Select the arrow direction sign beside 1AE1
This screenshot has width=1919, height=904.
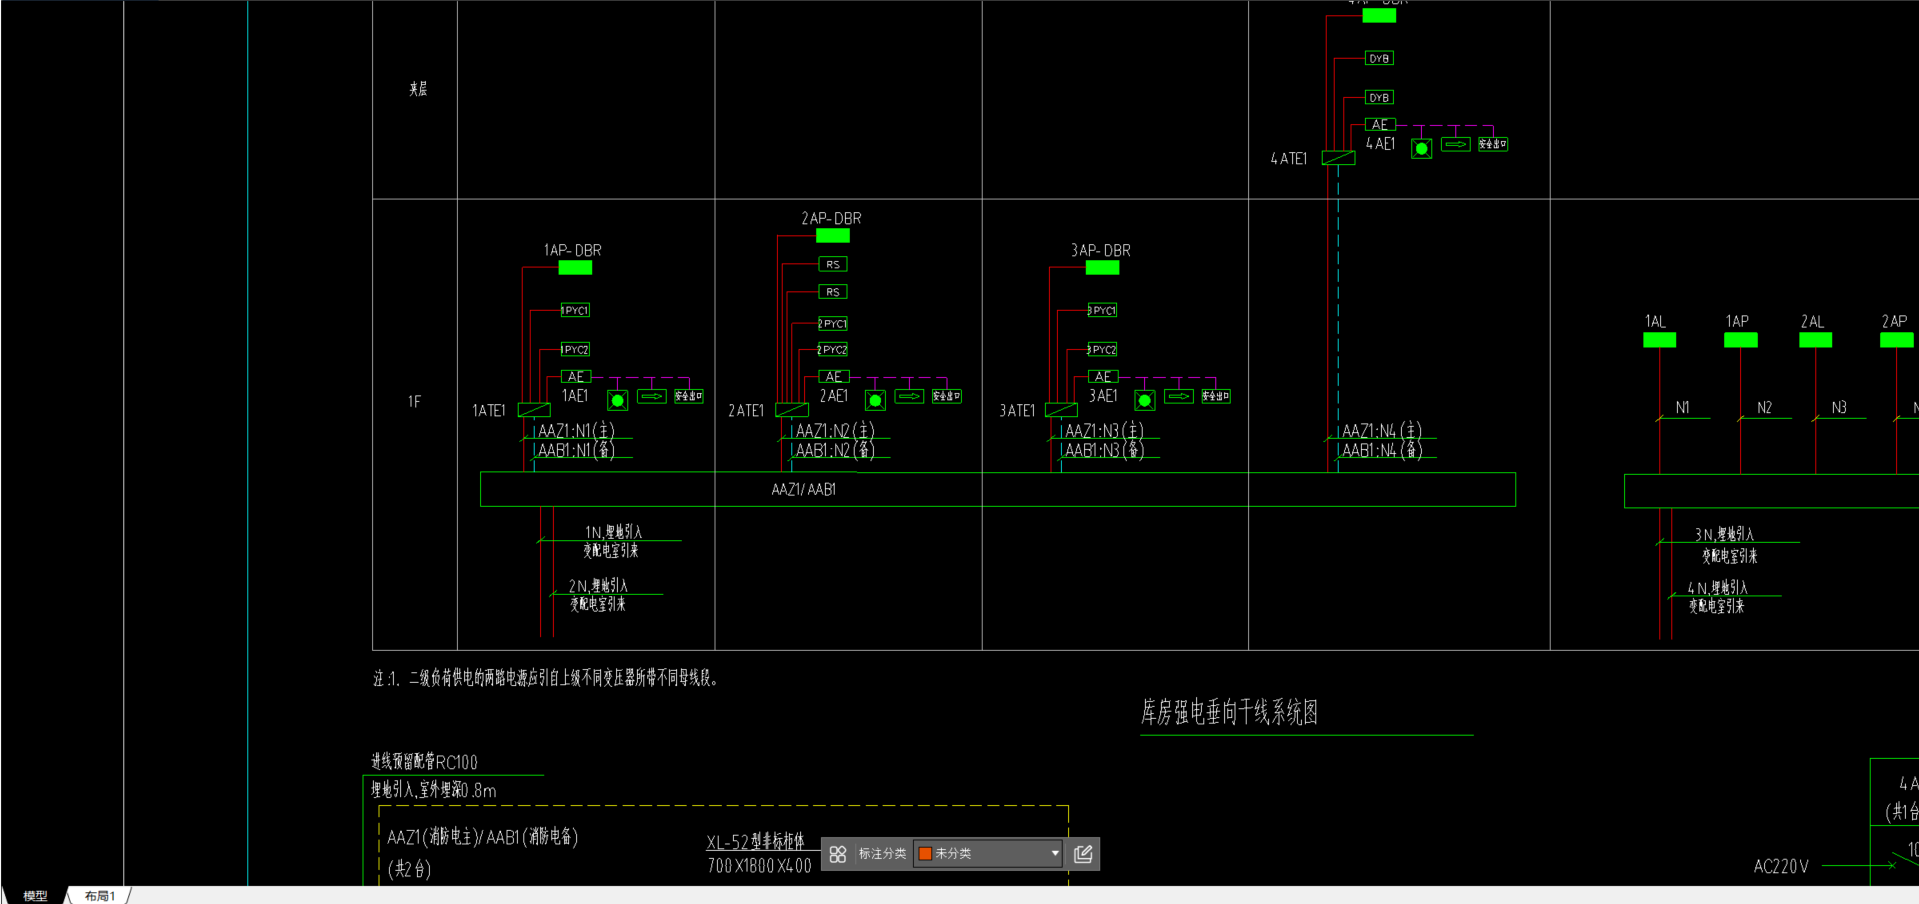tap(652, 397)
